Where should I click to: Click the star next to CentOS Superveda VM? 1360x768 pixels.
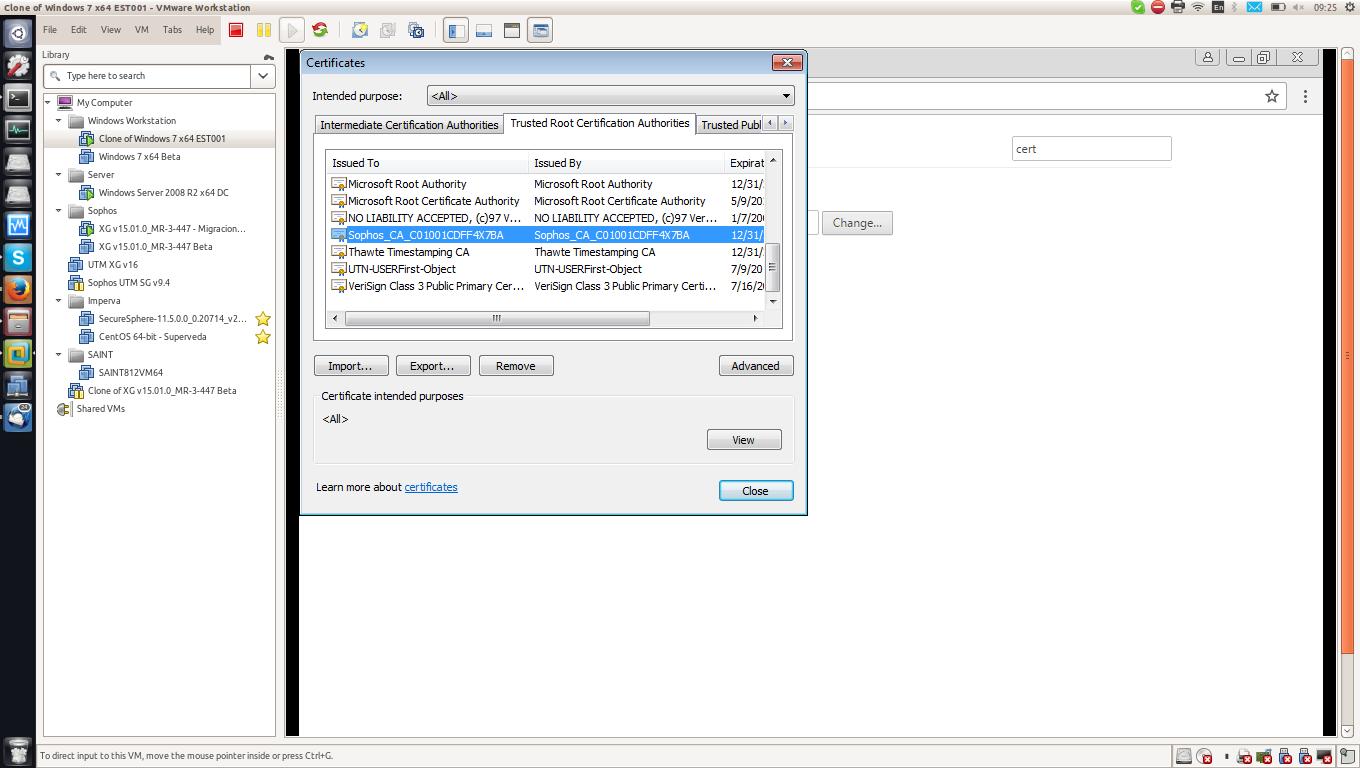(263, 337)
